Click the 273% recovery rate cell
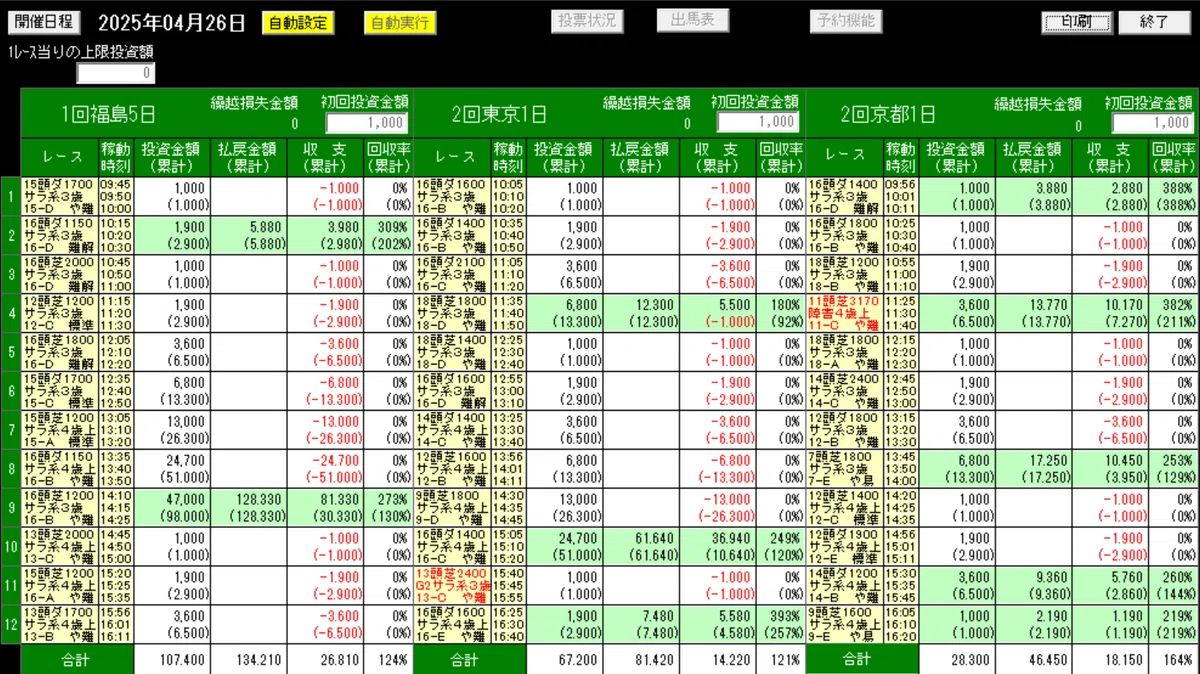 click(388, 508)
